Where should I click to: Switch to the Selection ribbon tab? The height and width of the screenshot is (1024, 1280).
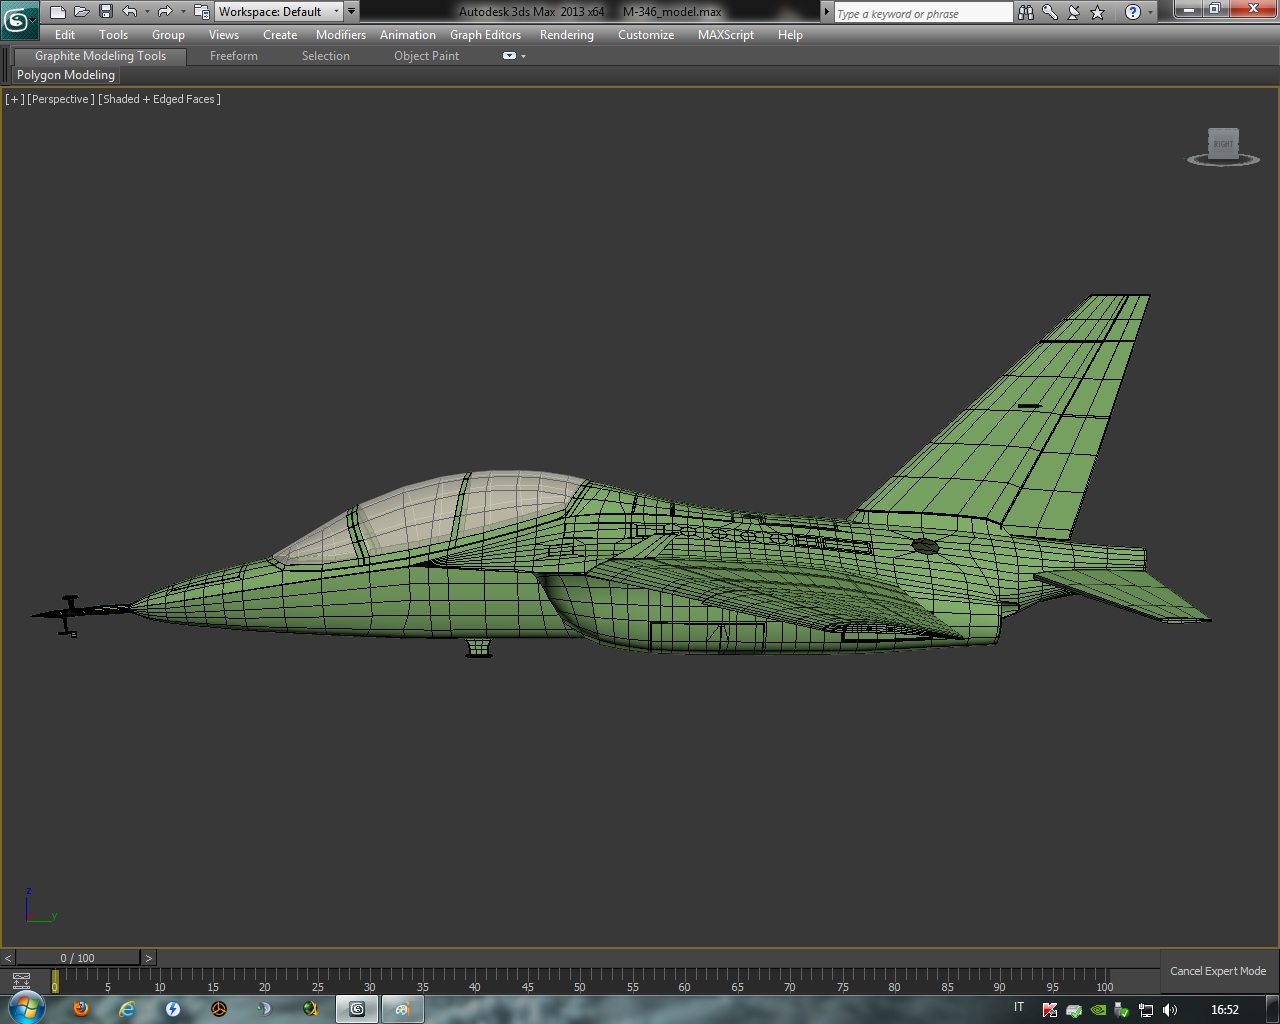(326, 56)
